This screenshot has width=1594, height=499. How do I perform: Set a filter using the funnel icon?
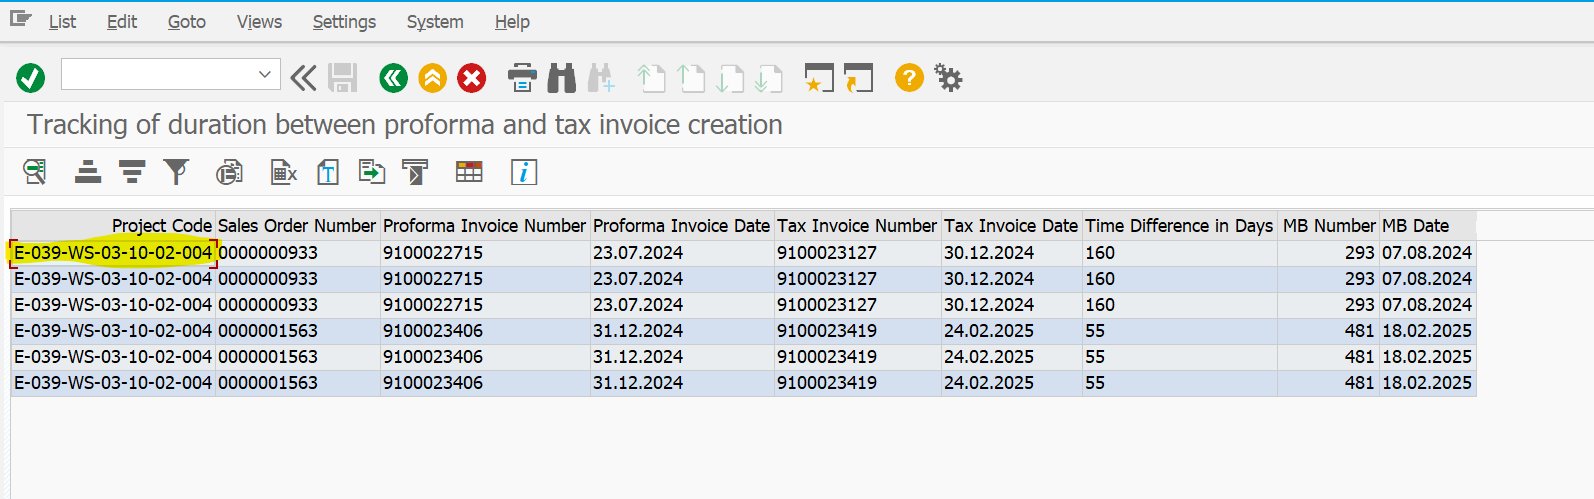(176, 173)
